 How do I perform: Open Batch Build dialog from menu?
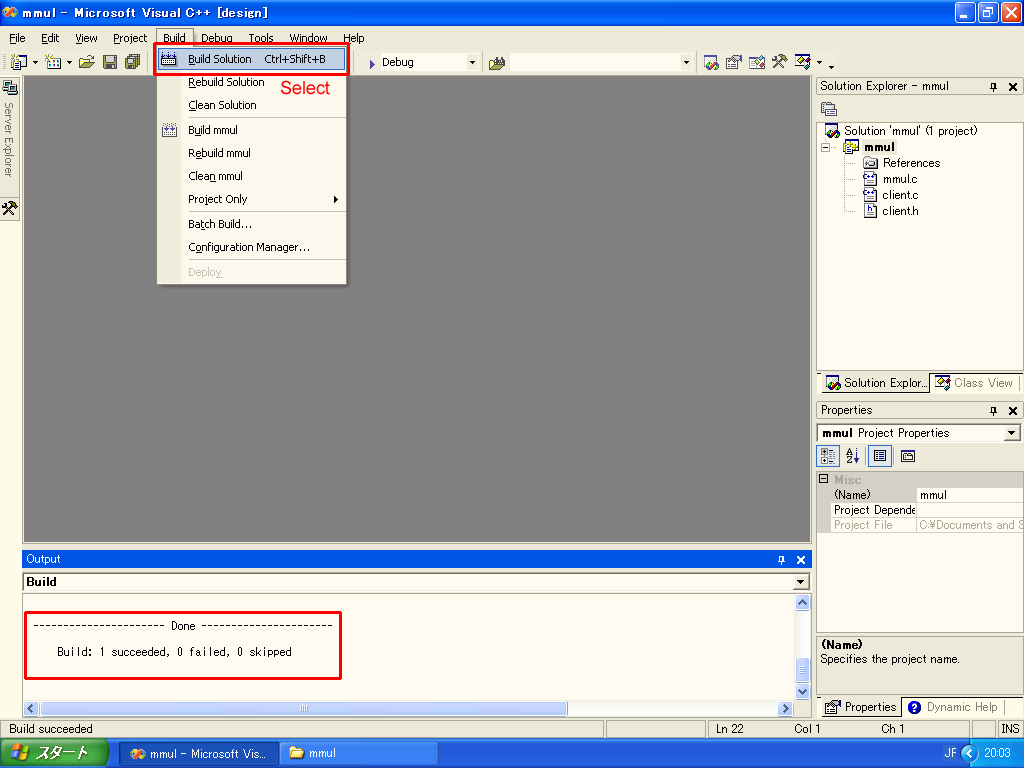pyautogui.click(x=251, y=224)
